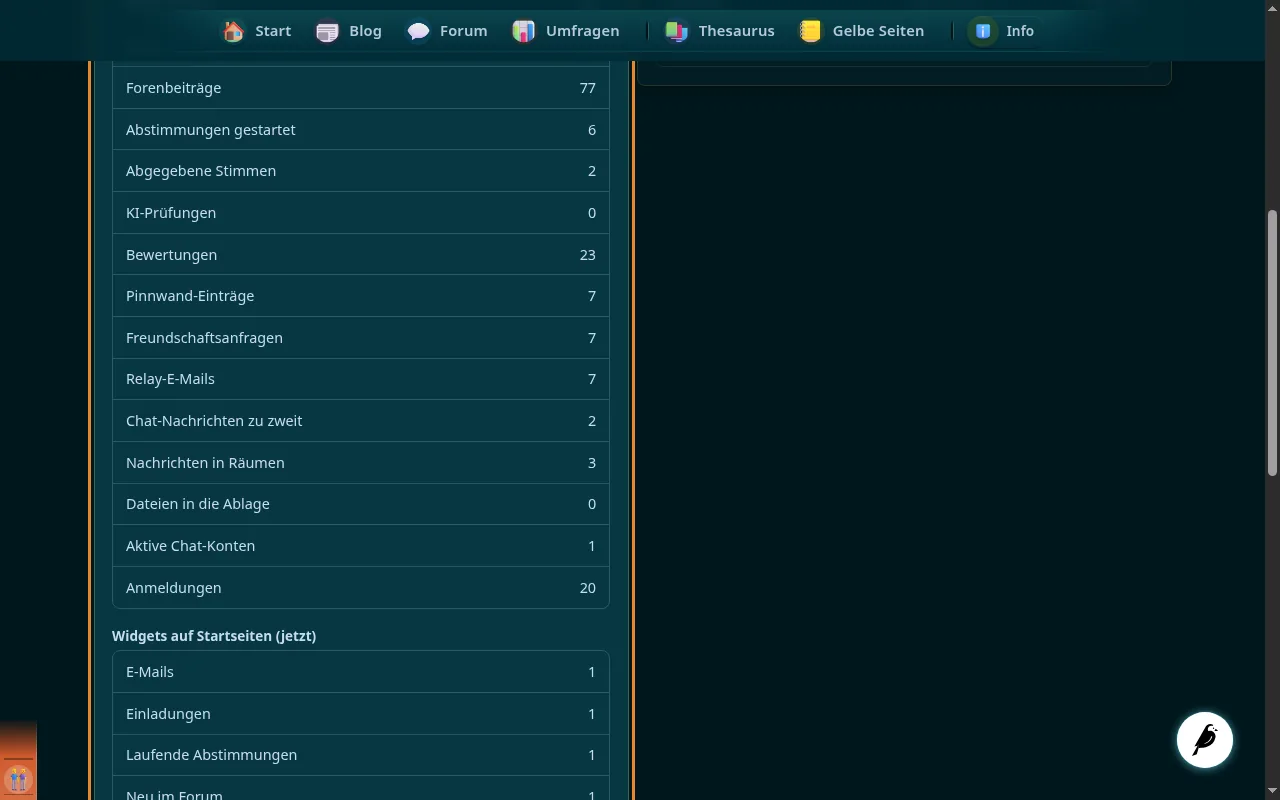The image size is (1280, 800).
Task: Open the Forum menu item
Action: tap(464, 31)
